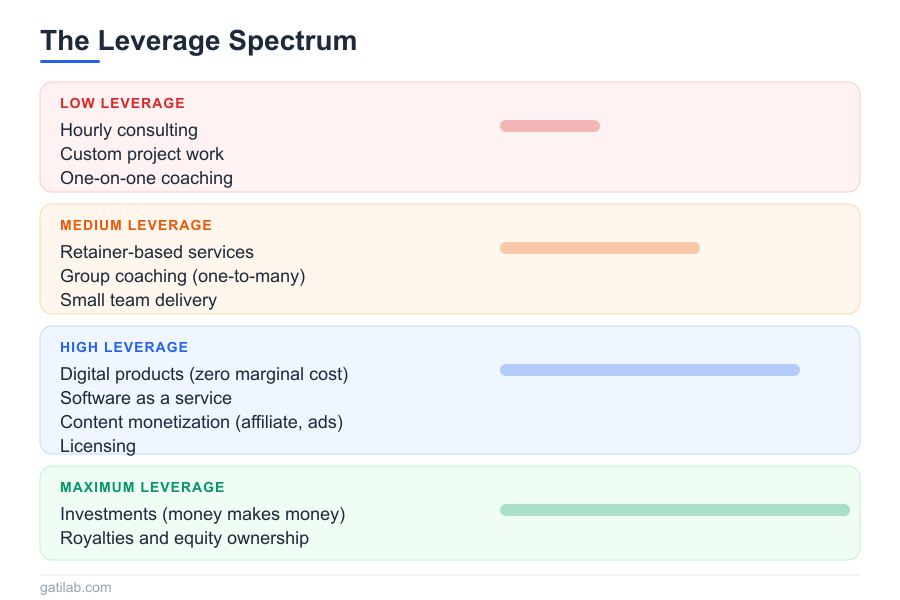Select the MEDIUM LEVERAGE heading
Screen dimensions: 900x600
(136, 225)
